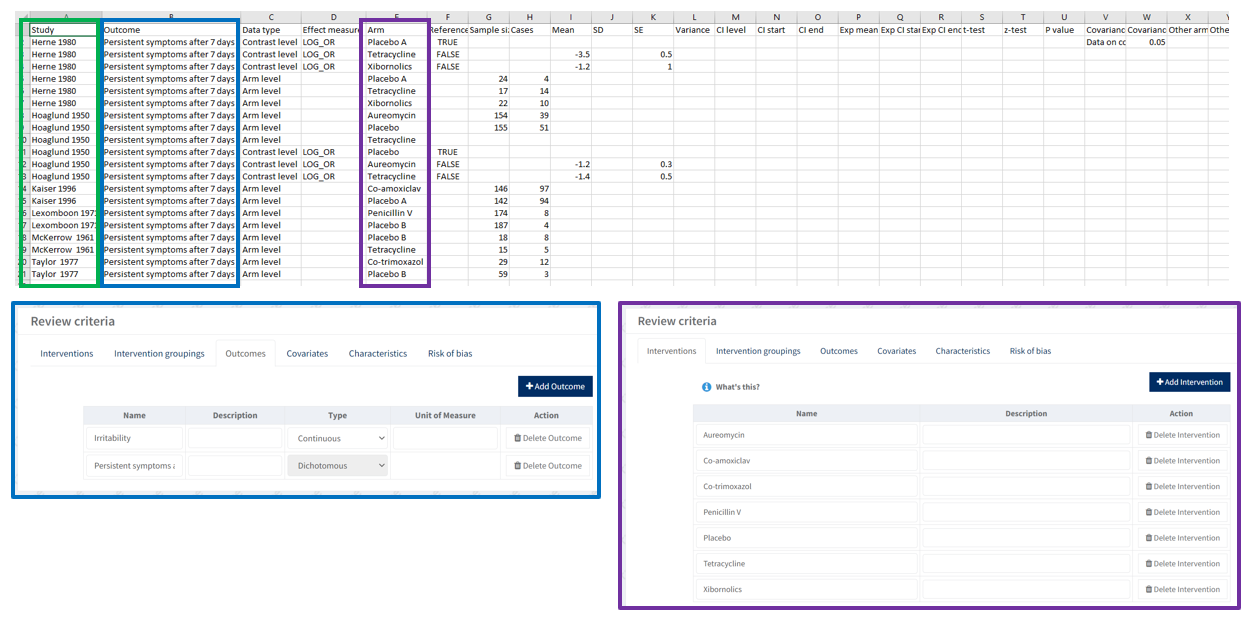Switch to Risk of bias tab in interventions panel

coord(1030,351)
